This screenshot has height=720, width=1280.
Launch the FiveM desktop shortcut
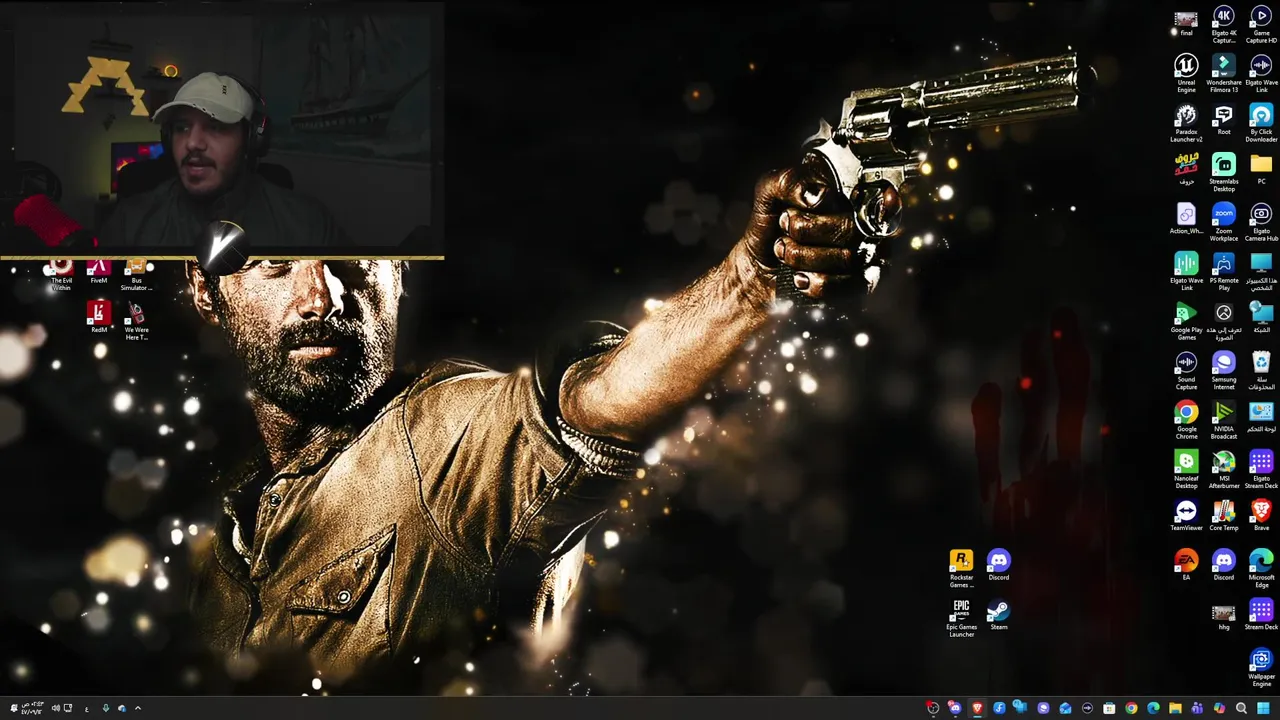(x=98, y=272)
